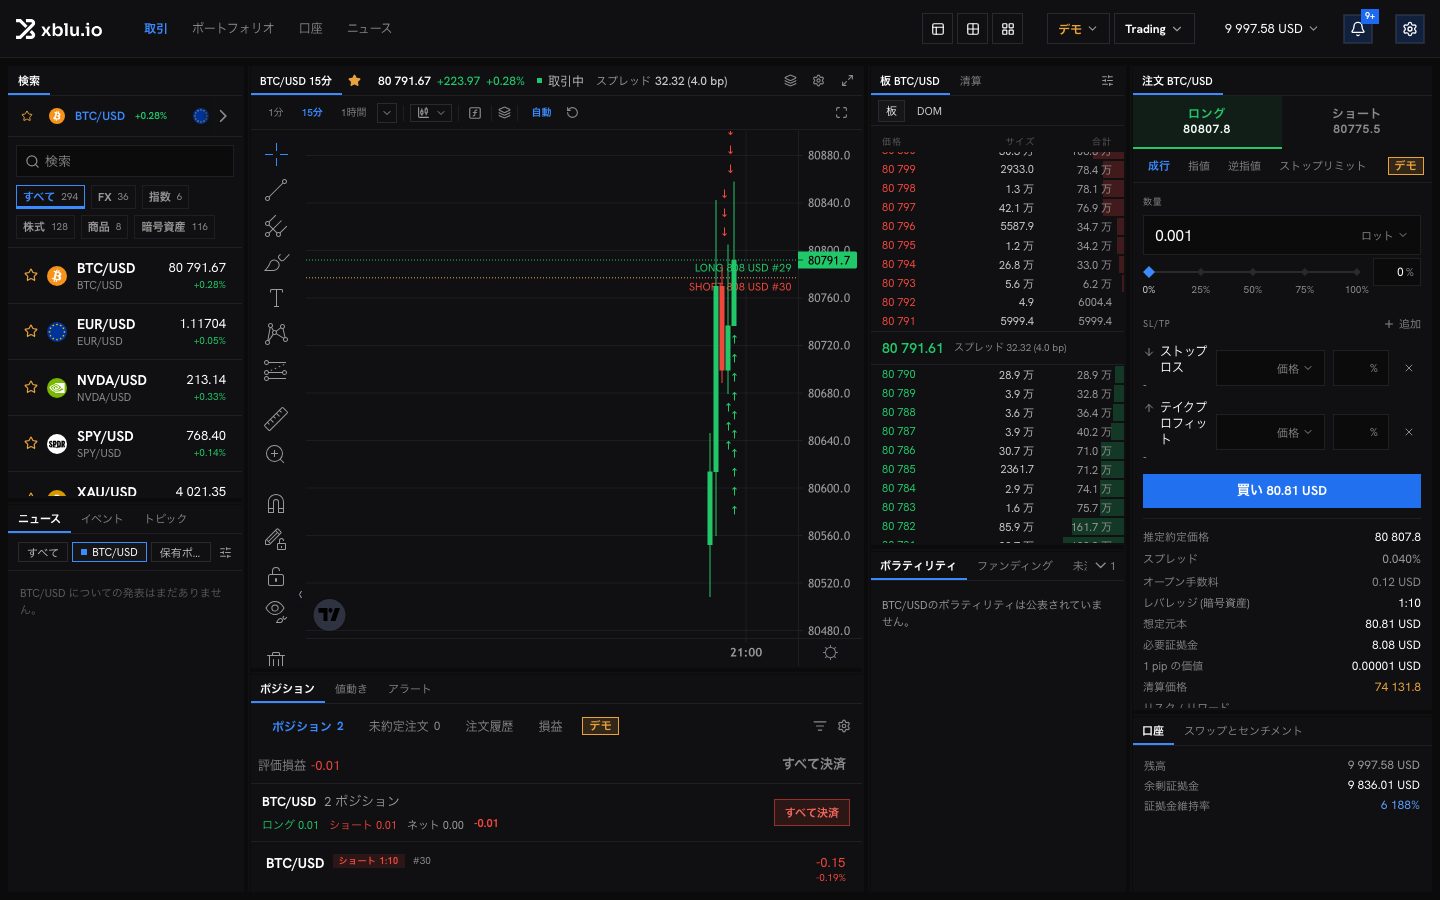1440x900 pixels.
Task: Filter instruments by 暗号資産 116
Action: click(x=175, y=227)
